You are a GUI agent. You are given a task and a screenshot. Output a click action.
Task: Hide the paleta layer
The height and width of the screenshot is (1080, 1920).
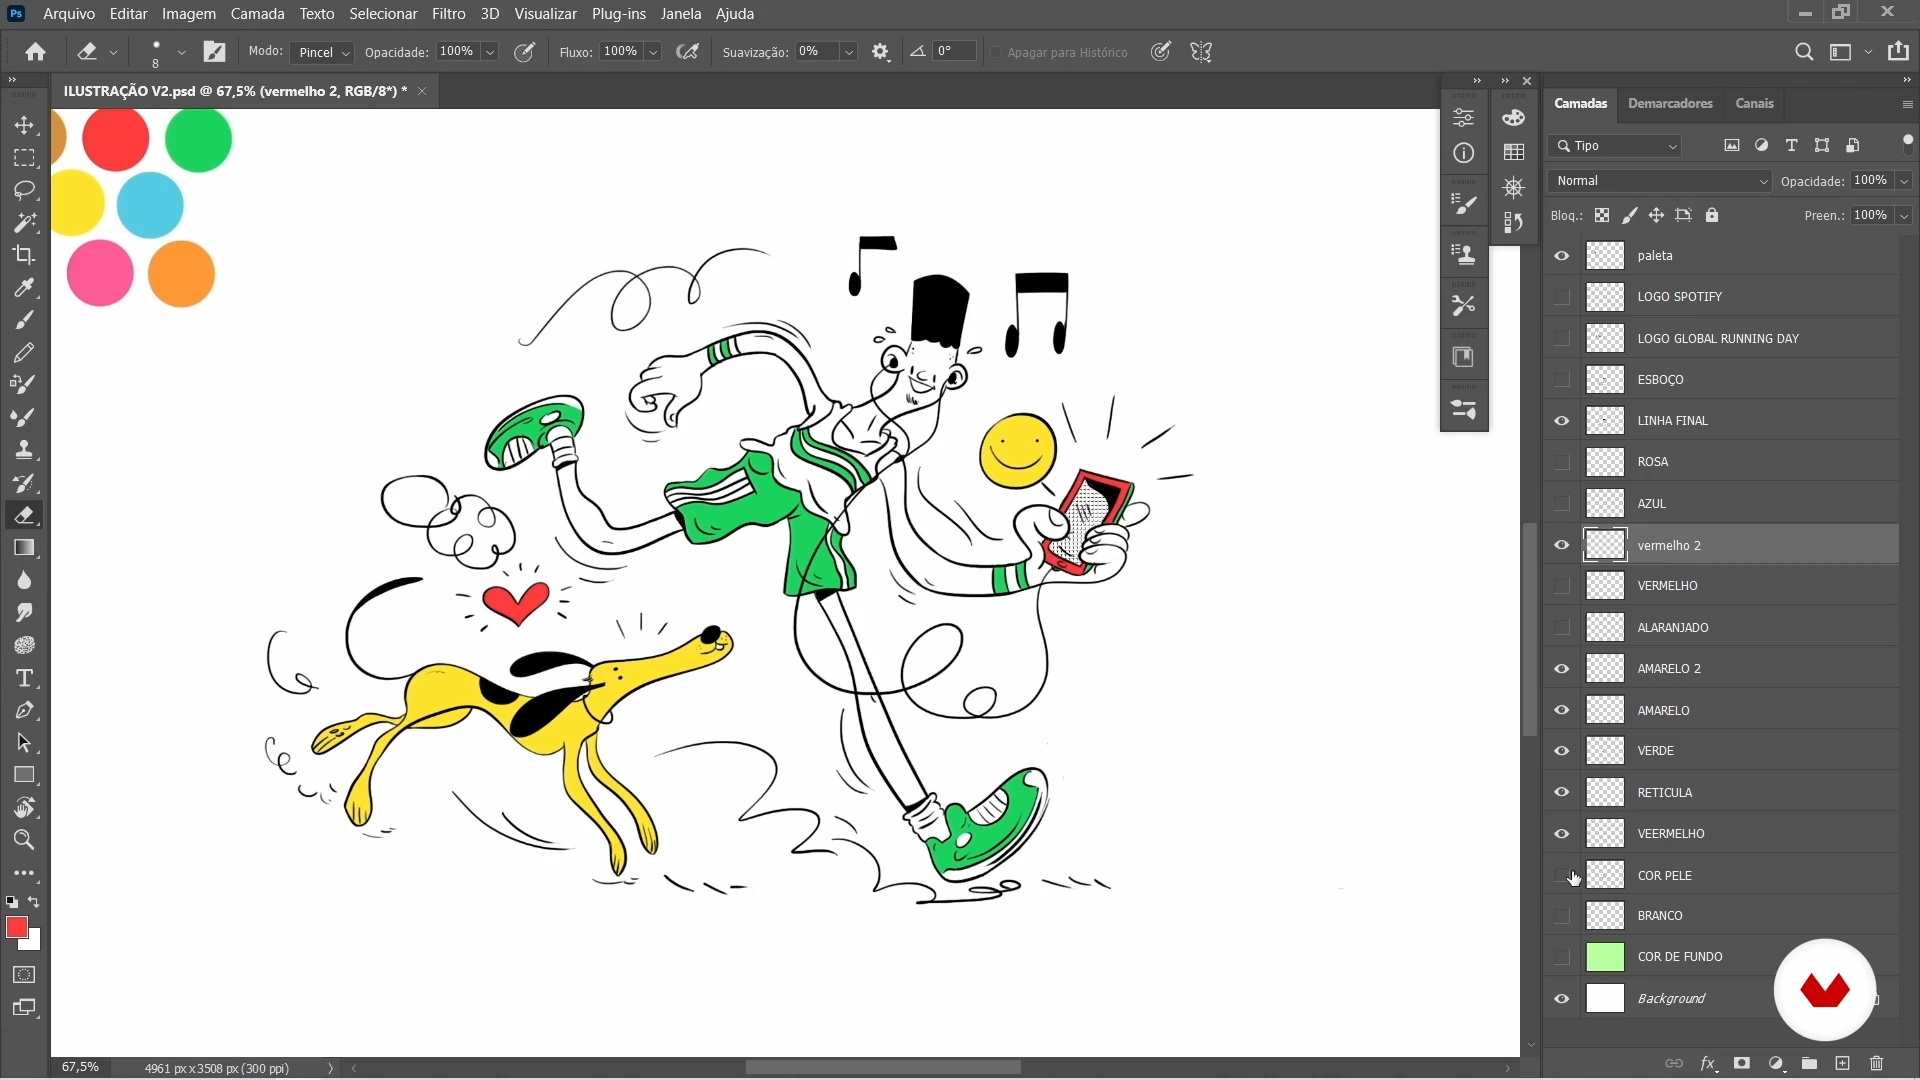tap(1561, 256)
